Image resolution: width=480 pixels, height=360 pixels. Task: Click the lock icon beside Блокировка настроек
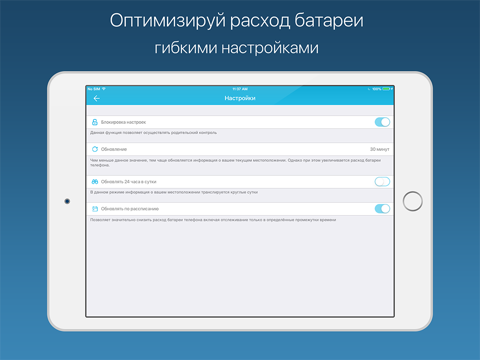(95, 122)
